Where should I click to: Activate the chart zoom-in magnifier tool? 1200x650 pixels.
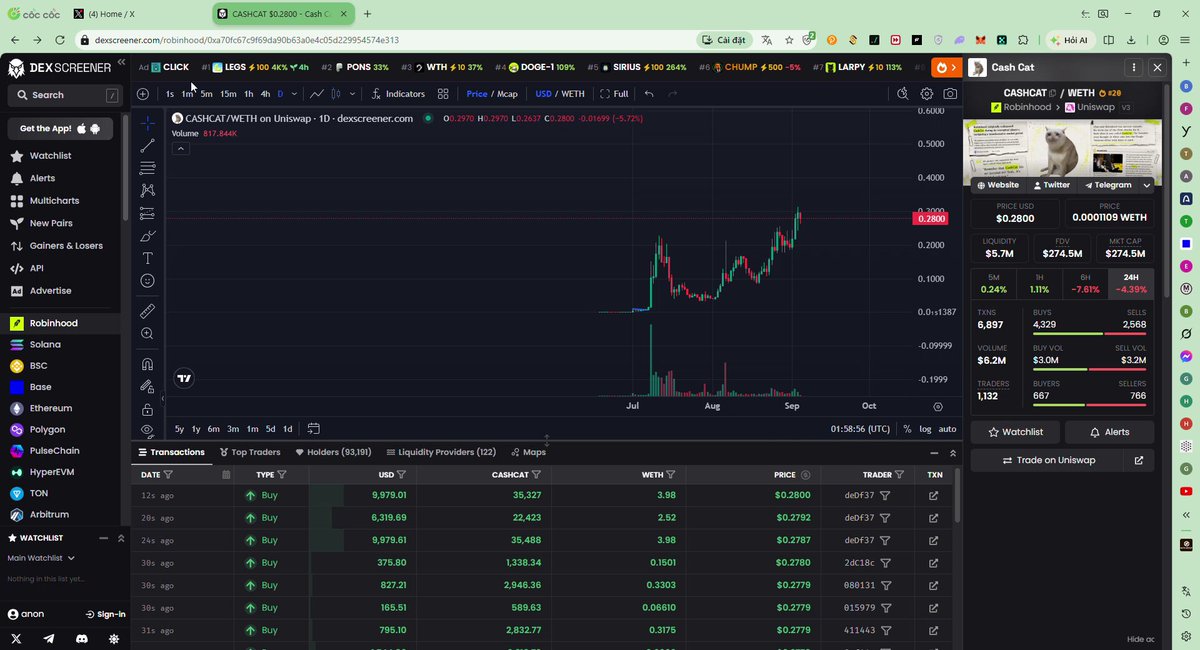click(148, 334)
